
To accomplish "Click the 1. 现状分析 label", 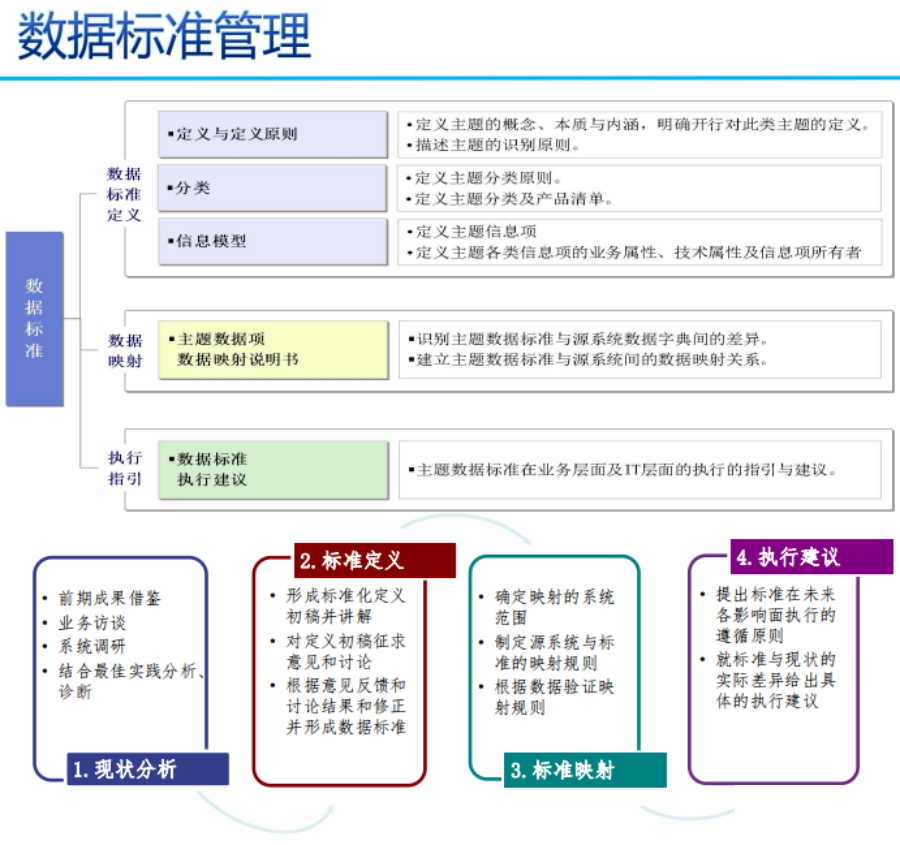I will (148, 769).
